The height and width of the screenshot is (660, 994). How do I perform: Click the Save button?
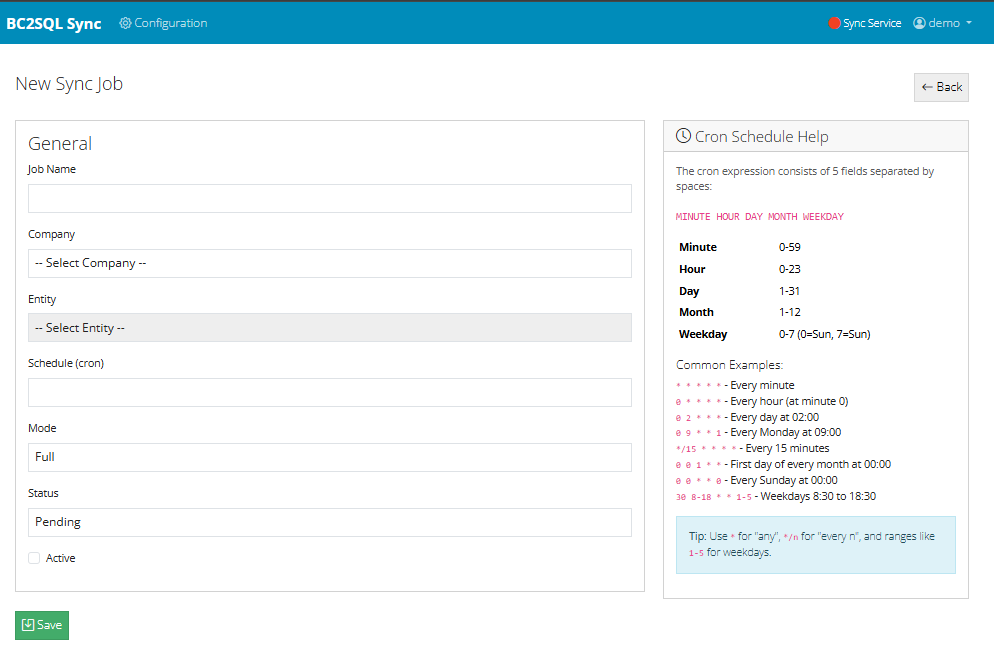(x=41, y=625)
